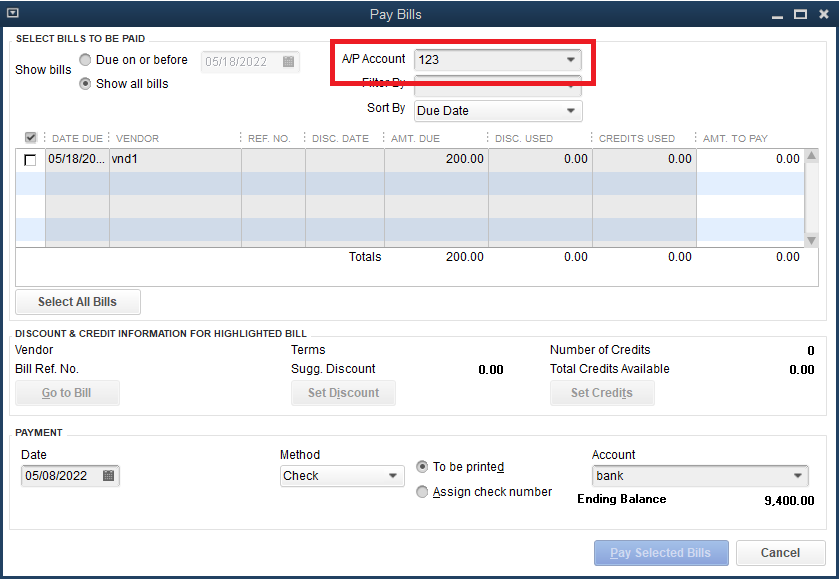Select 'Show all bills' radio button
Image resolution: width=839 pixels, height=579 pixels.
tap(86, 84)
